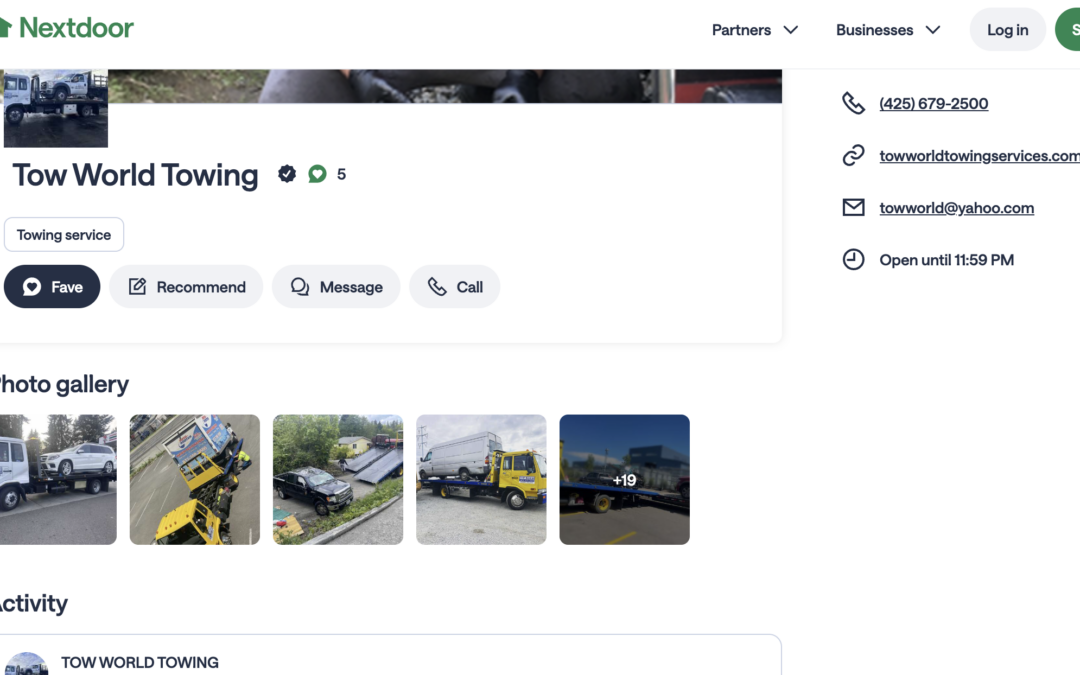
Task: Click the TOW WORLD TOWING activity post author
Action: coord(140,663)
